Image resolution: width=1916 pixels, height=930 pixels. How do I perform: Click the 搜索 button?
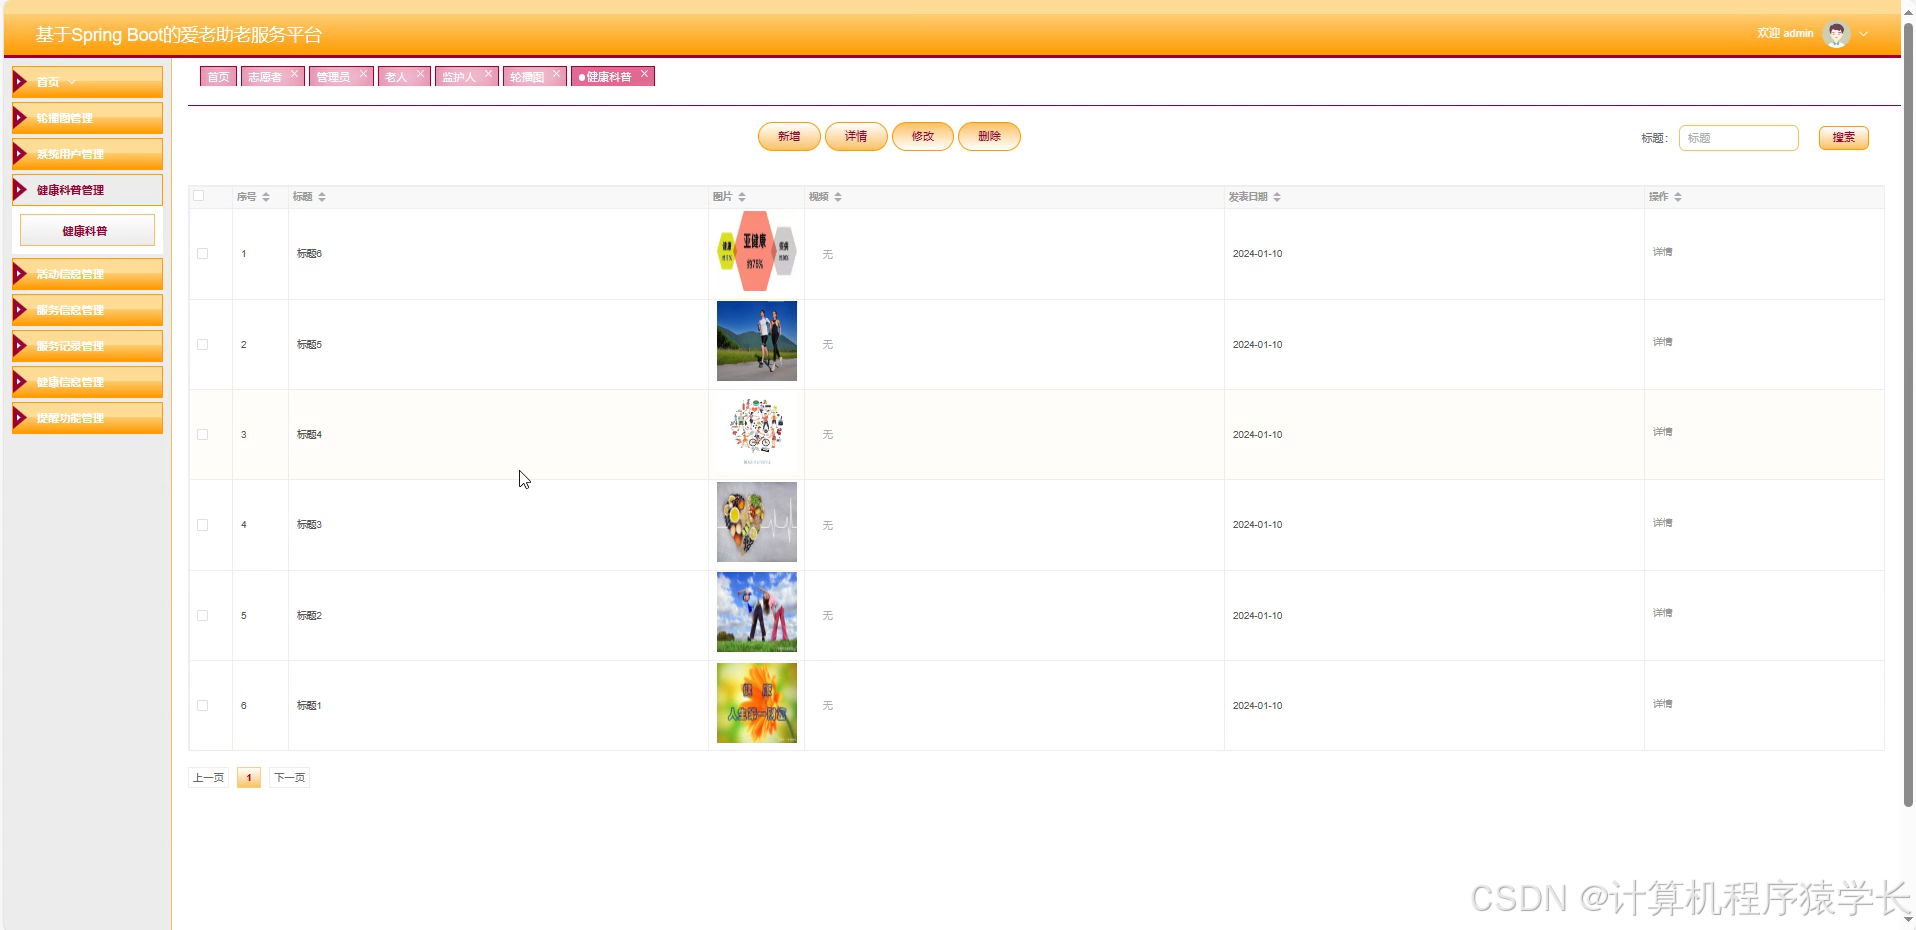[1844, 138]
